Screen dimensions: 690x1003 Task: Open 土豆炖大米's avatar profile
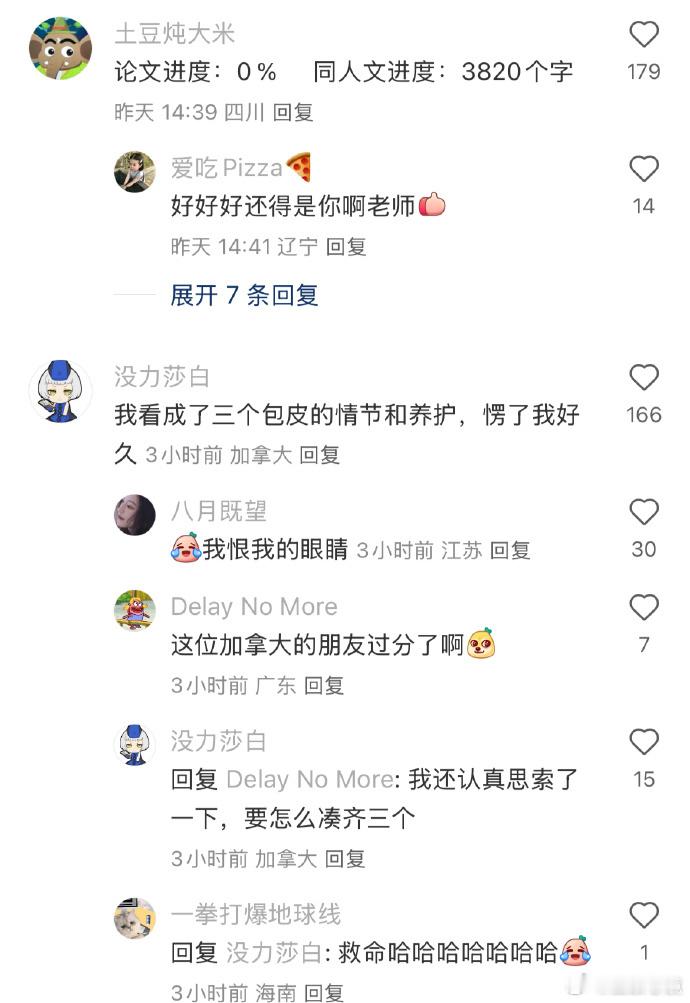[x=61, y=49]
